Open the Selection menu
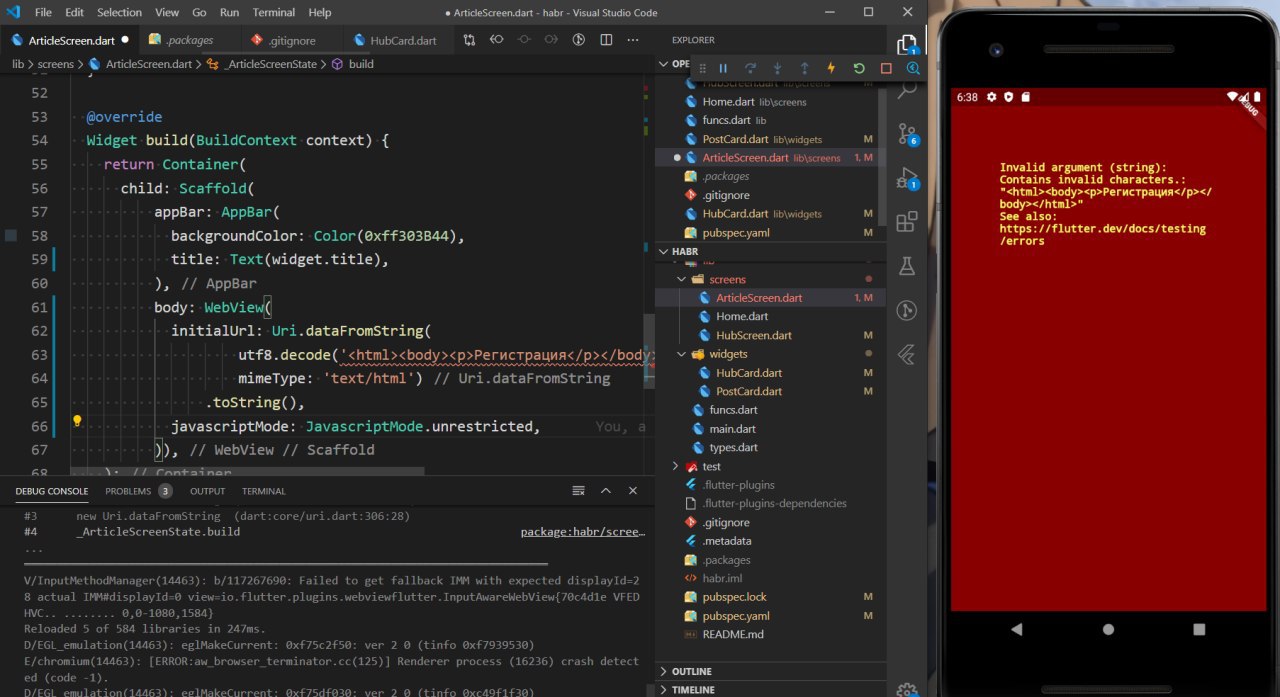This screenshot has width=1280, height=697. coord(119,13)
